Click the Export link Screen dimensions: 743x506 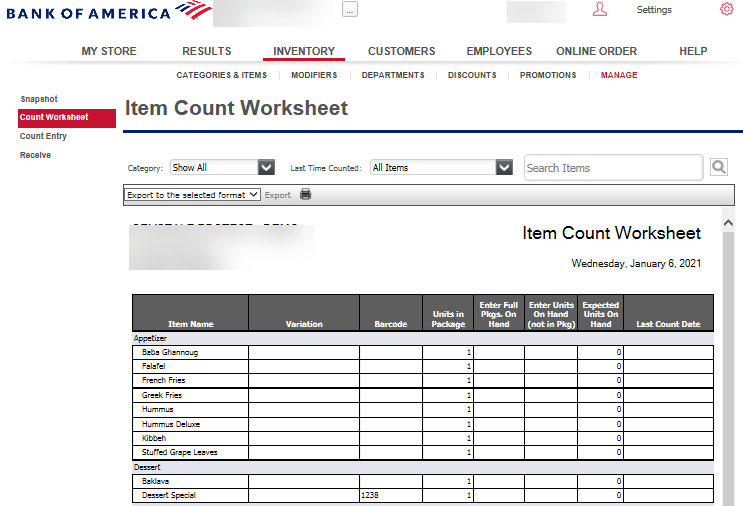tap(278, 195)
